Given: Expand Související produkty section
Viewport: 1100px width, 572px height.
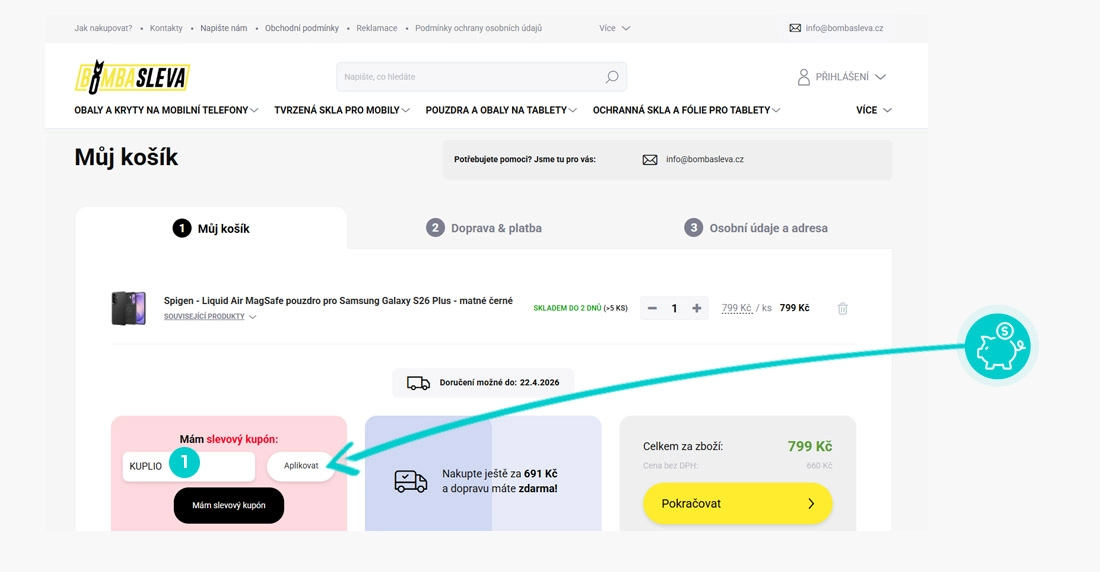Looking at the screenshot, I should pyautogui.click(x=210, y=317).
